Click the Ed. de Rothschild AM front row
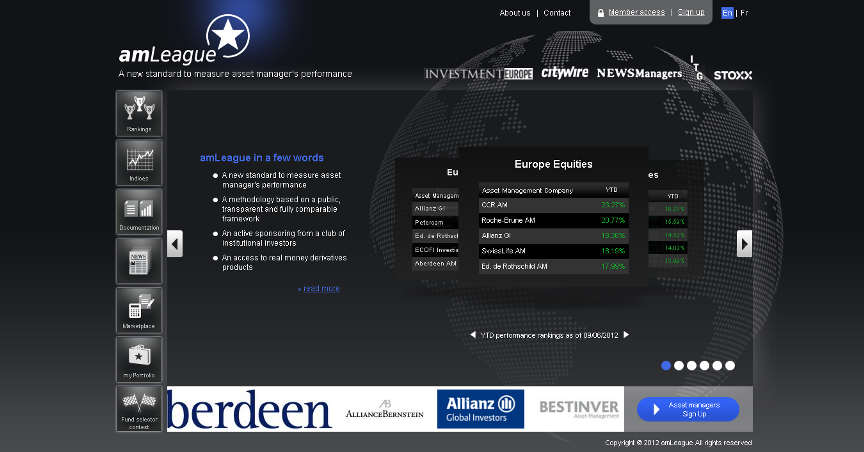Screen dimensions: 864x452 click(x=554, y=266)
